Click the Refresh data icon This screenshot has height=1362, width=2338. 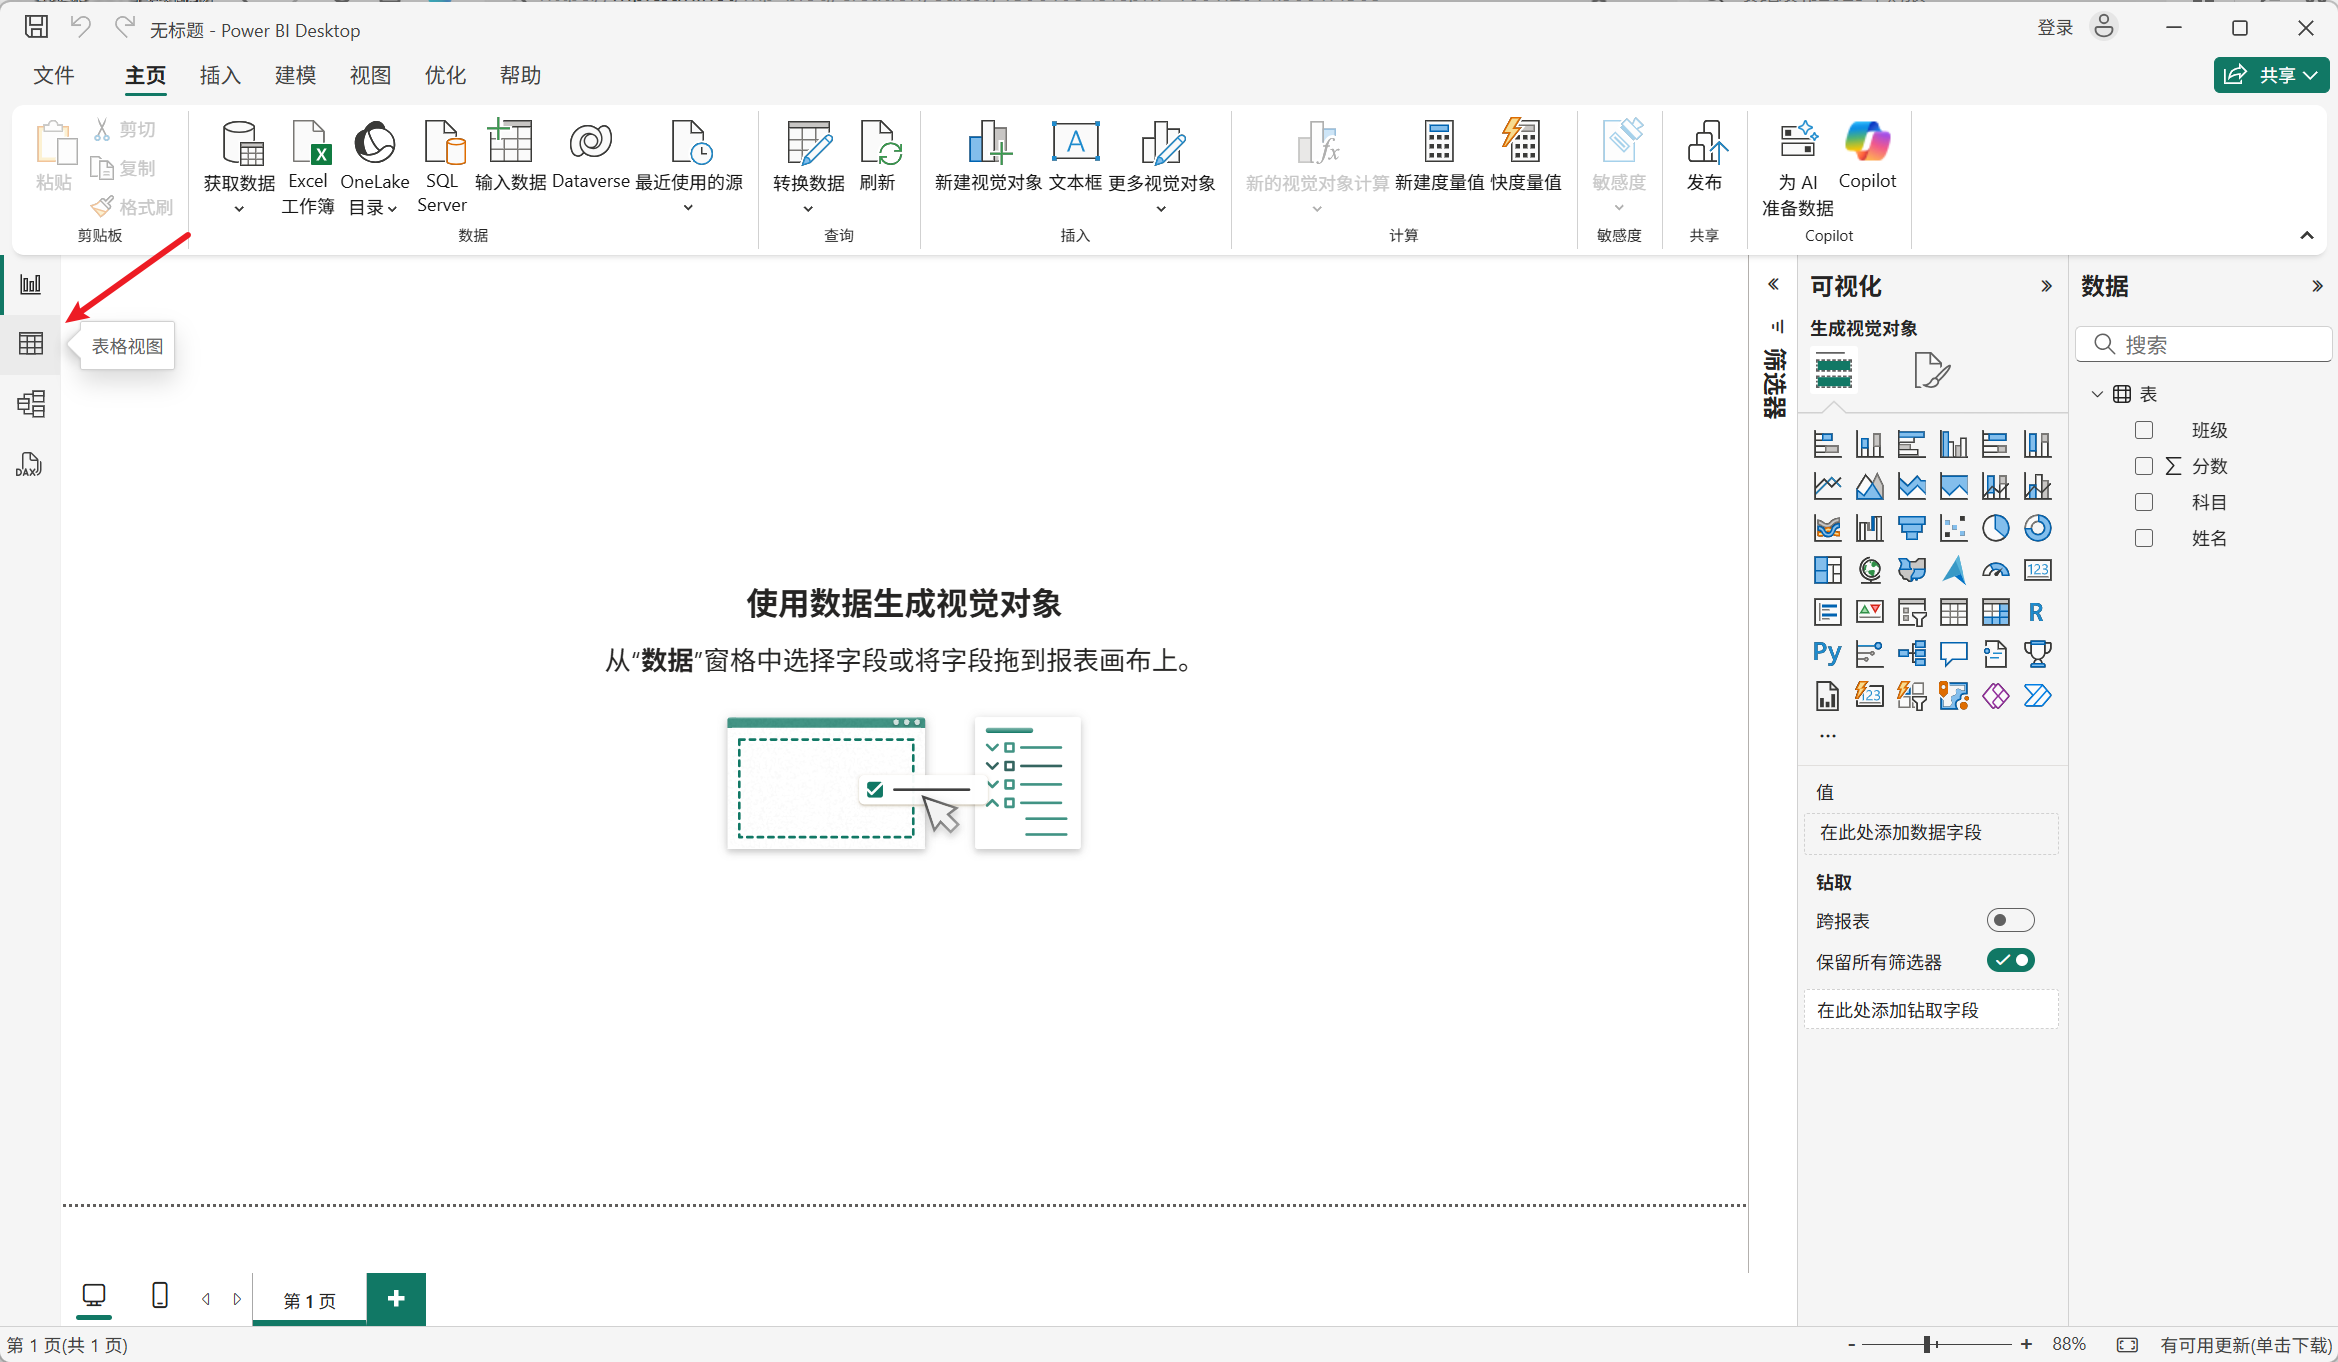point(878,145)
